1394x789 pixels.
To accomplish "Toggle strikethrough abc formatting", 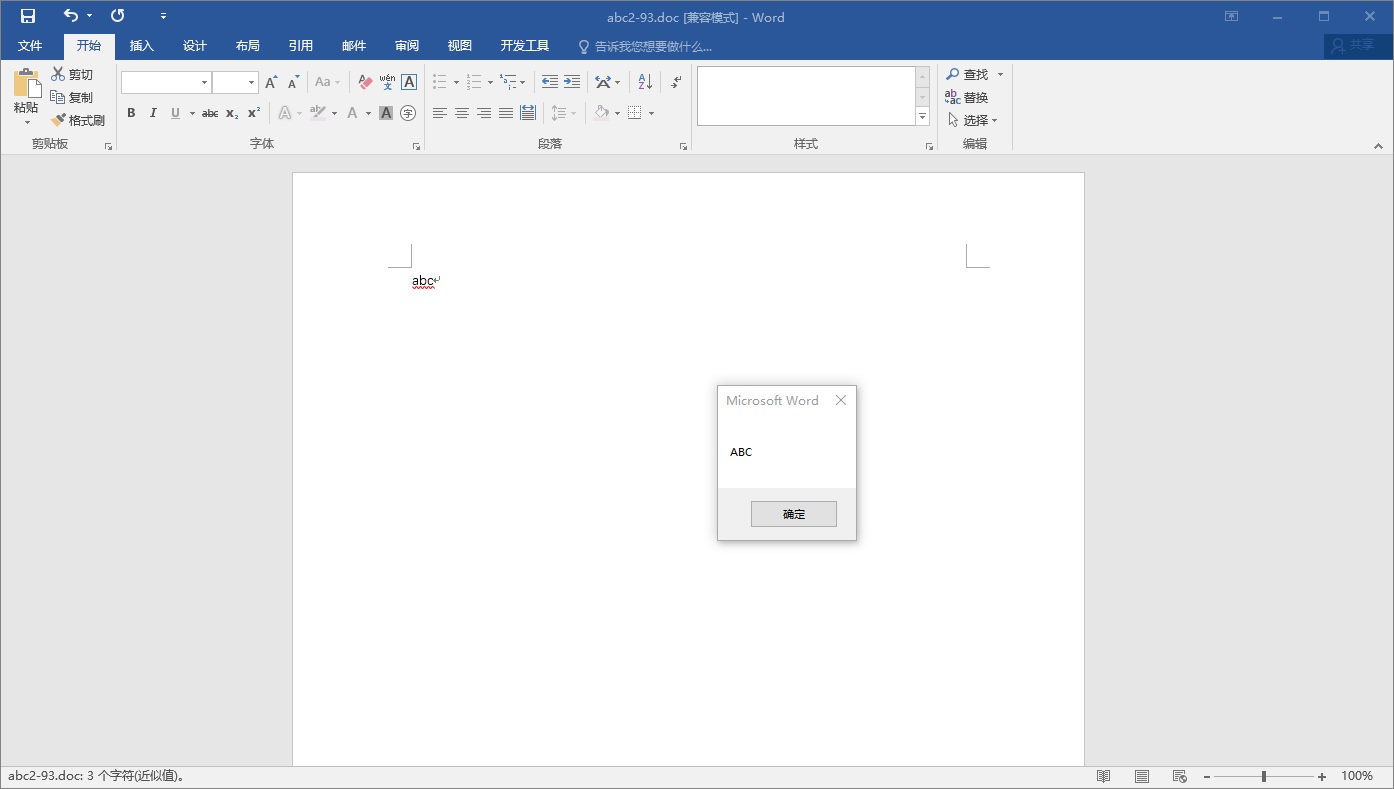I will [210, 114].
